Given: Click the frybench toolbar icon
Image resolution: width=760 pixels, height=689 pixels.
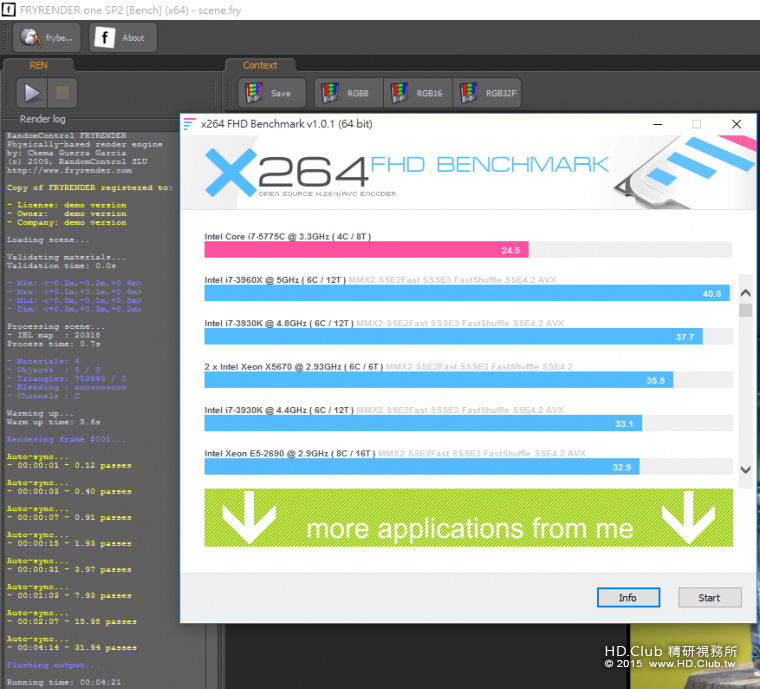Looking at the screenshot, I should (47, 37).
